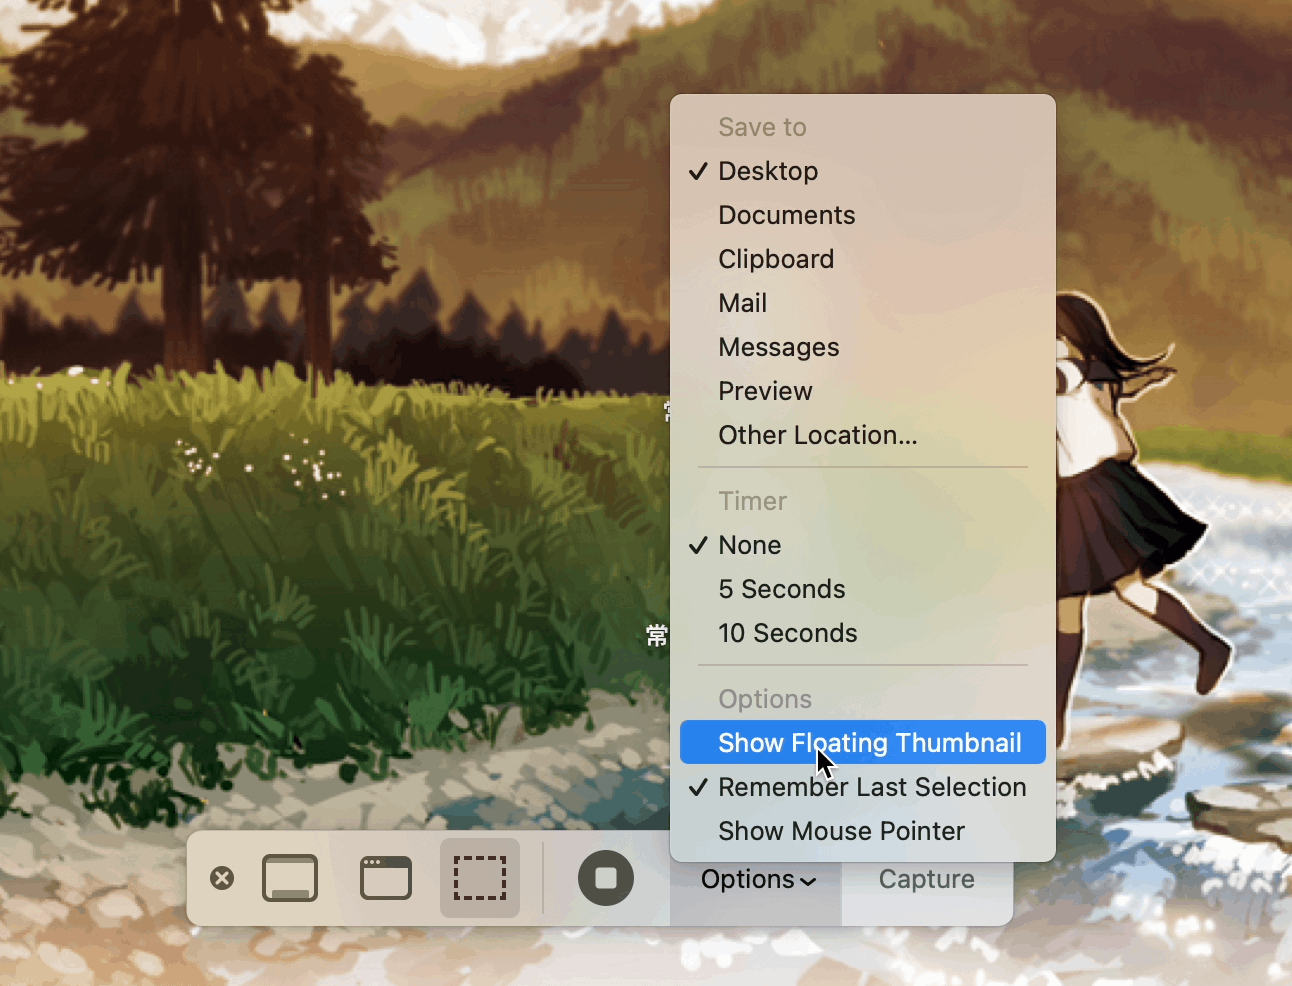Screen dimensions: 1292x986
Task: Close the screenshot toolbar with the X icon
Action: pyautogui.click(x=222, y=878)
